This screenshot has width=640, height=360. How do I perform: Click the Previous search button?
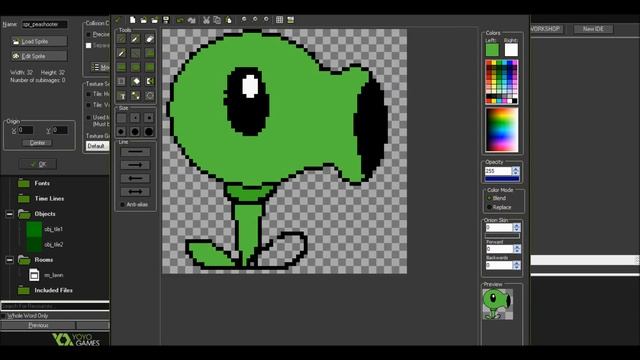(x=38, y=325)
